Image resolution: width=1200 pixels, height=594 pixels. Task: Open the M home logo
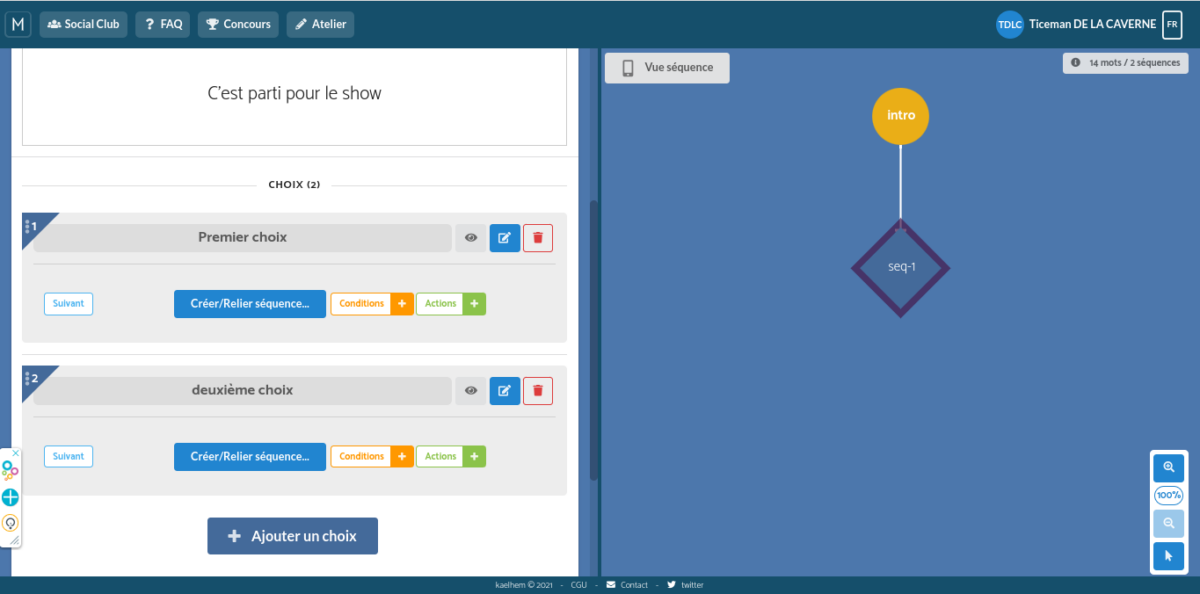pos(18,24)
